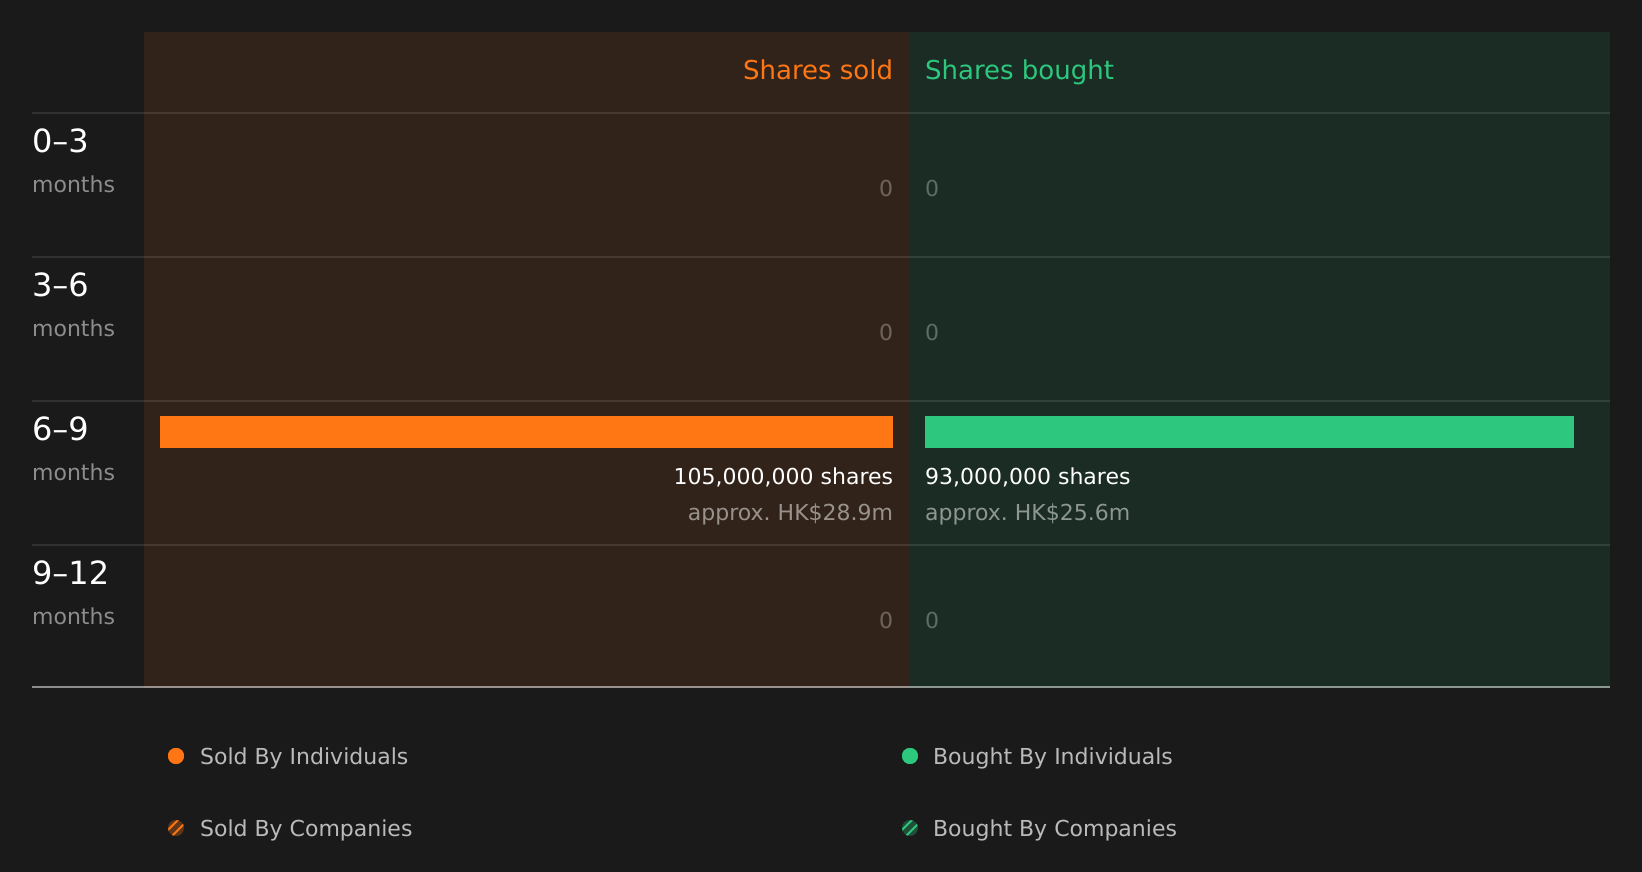Click the bought zero value in 0–3 months row
Screen dimensions: 1642x872
pyautogui.click(x=932, y=189)
